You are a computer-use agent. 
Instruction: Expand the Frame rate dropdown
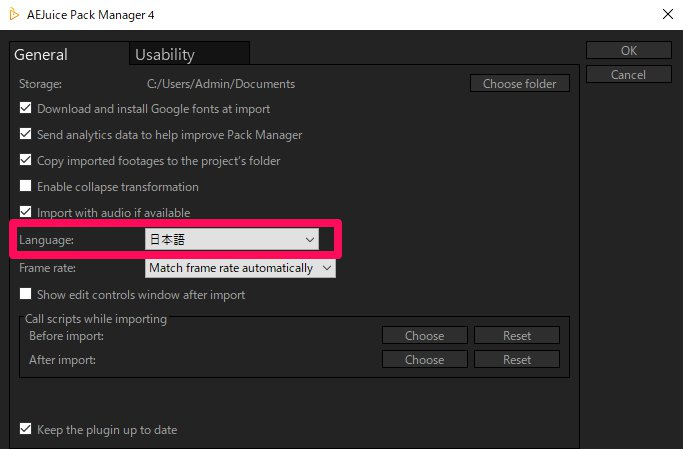[x=240, y=268]
